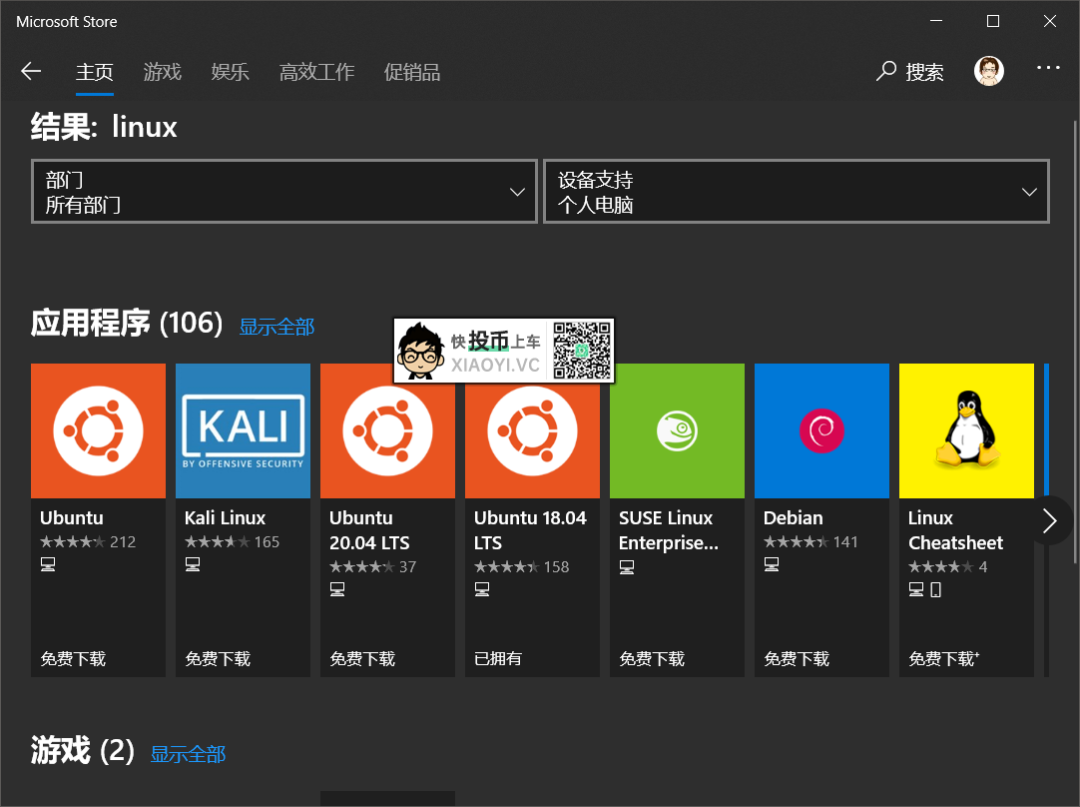Click Ubuntu 20.04 LTS rating 37
The width and height of the screenshot is (1080, 807).
click(373, 567)
